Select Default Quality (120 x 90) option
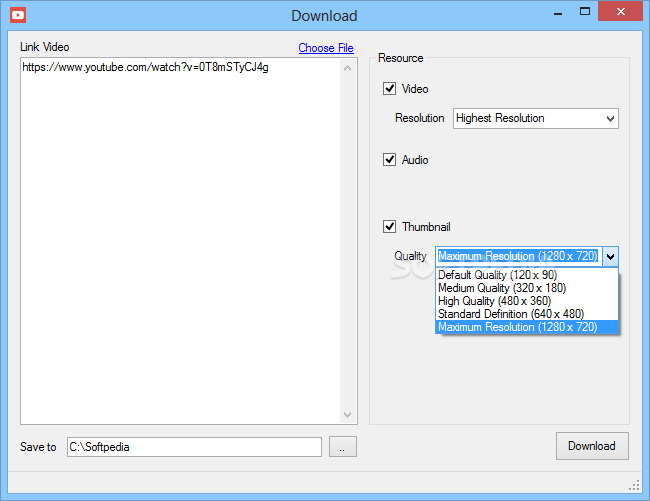The width and height of the screenshot is (650, 501). click(x=526, y=275)
